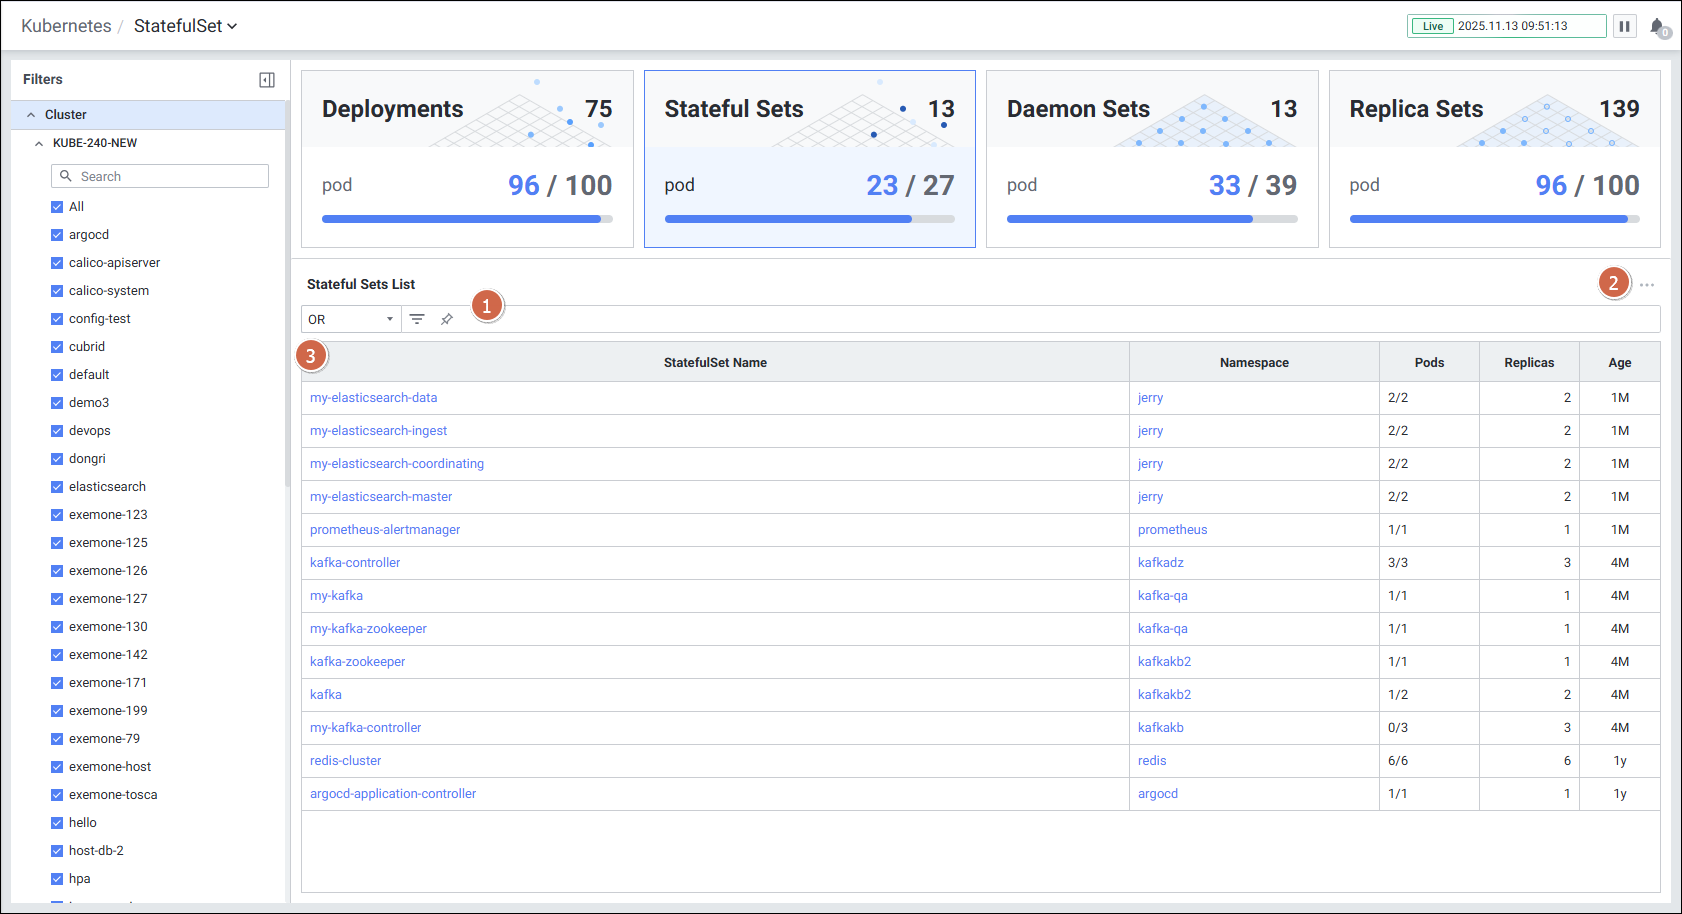Screen dimensions: 1682x914
Task: Open the notifications bell
Action: click(x=1657, y=27)
